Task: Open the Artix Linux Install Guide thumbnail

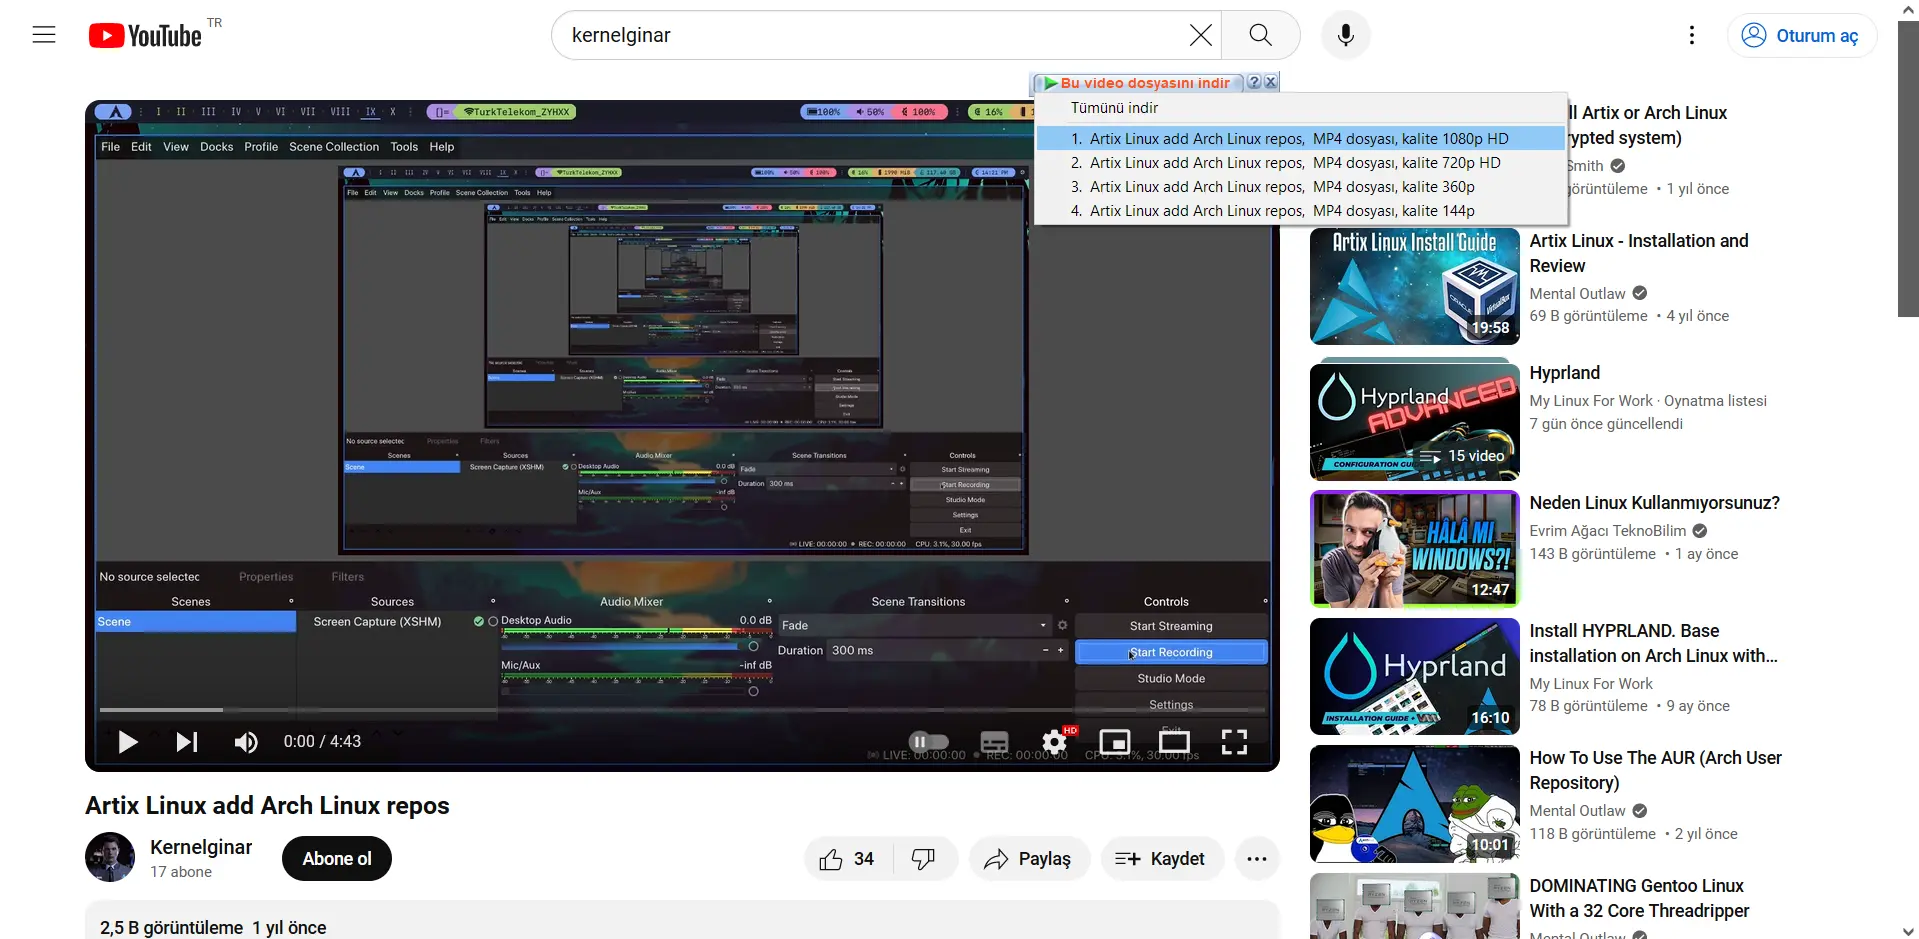Action: click(1414, 286)
